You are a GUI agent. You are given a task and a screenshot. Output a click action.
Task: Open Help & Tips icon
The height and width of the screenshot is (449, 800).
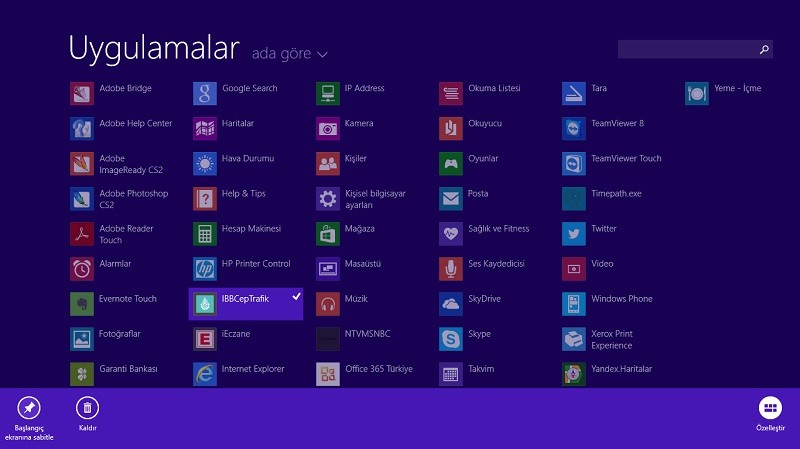[x=205, y=199]
